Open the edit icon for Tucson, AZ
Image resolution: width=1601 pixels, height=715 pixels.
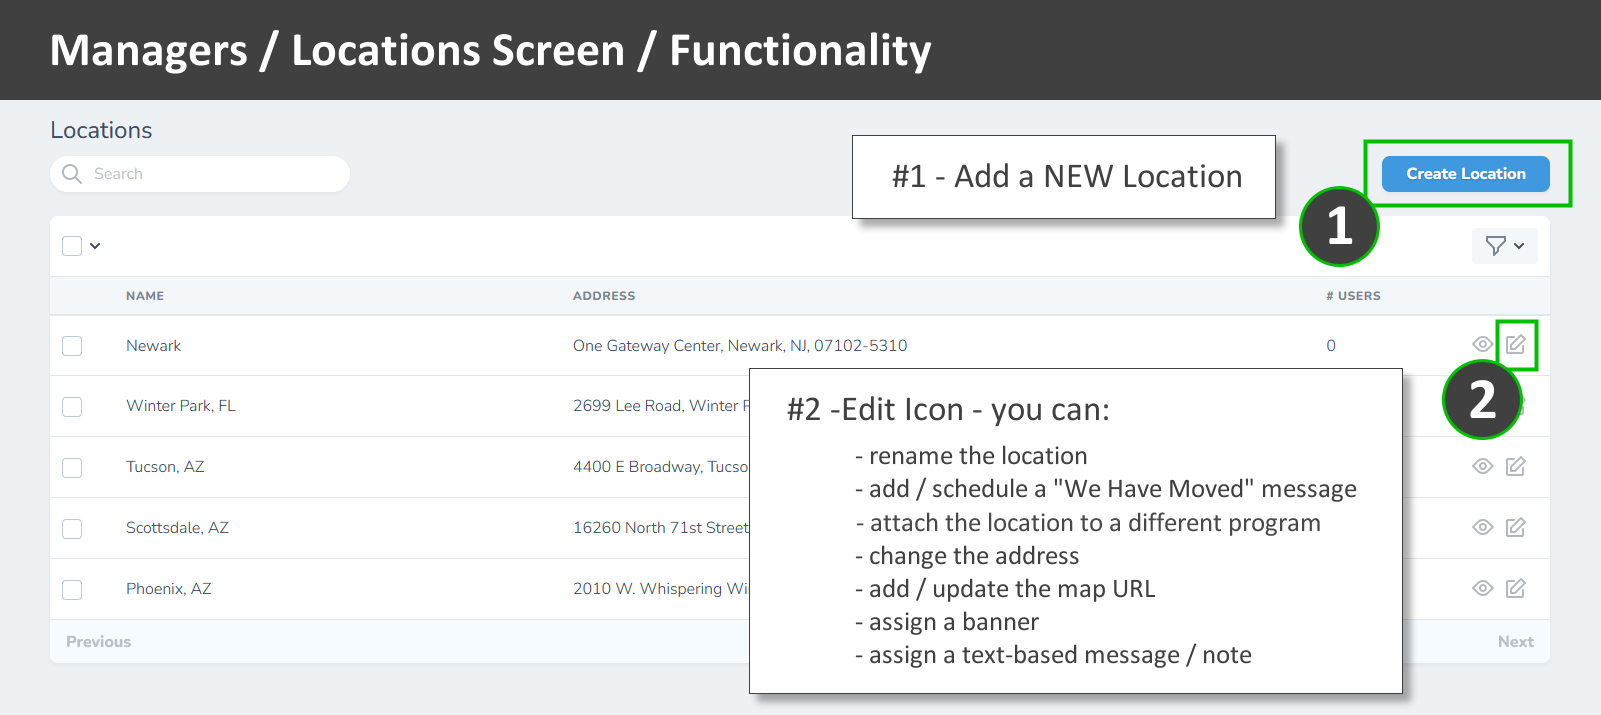coord(1516,467)
